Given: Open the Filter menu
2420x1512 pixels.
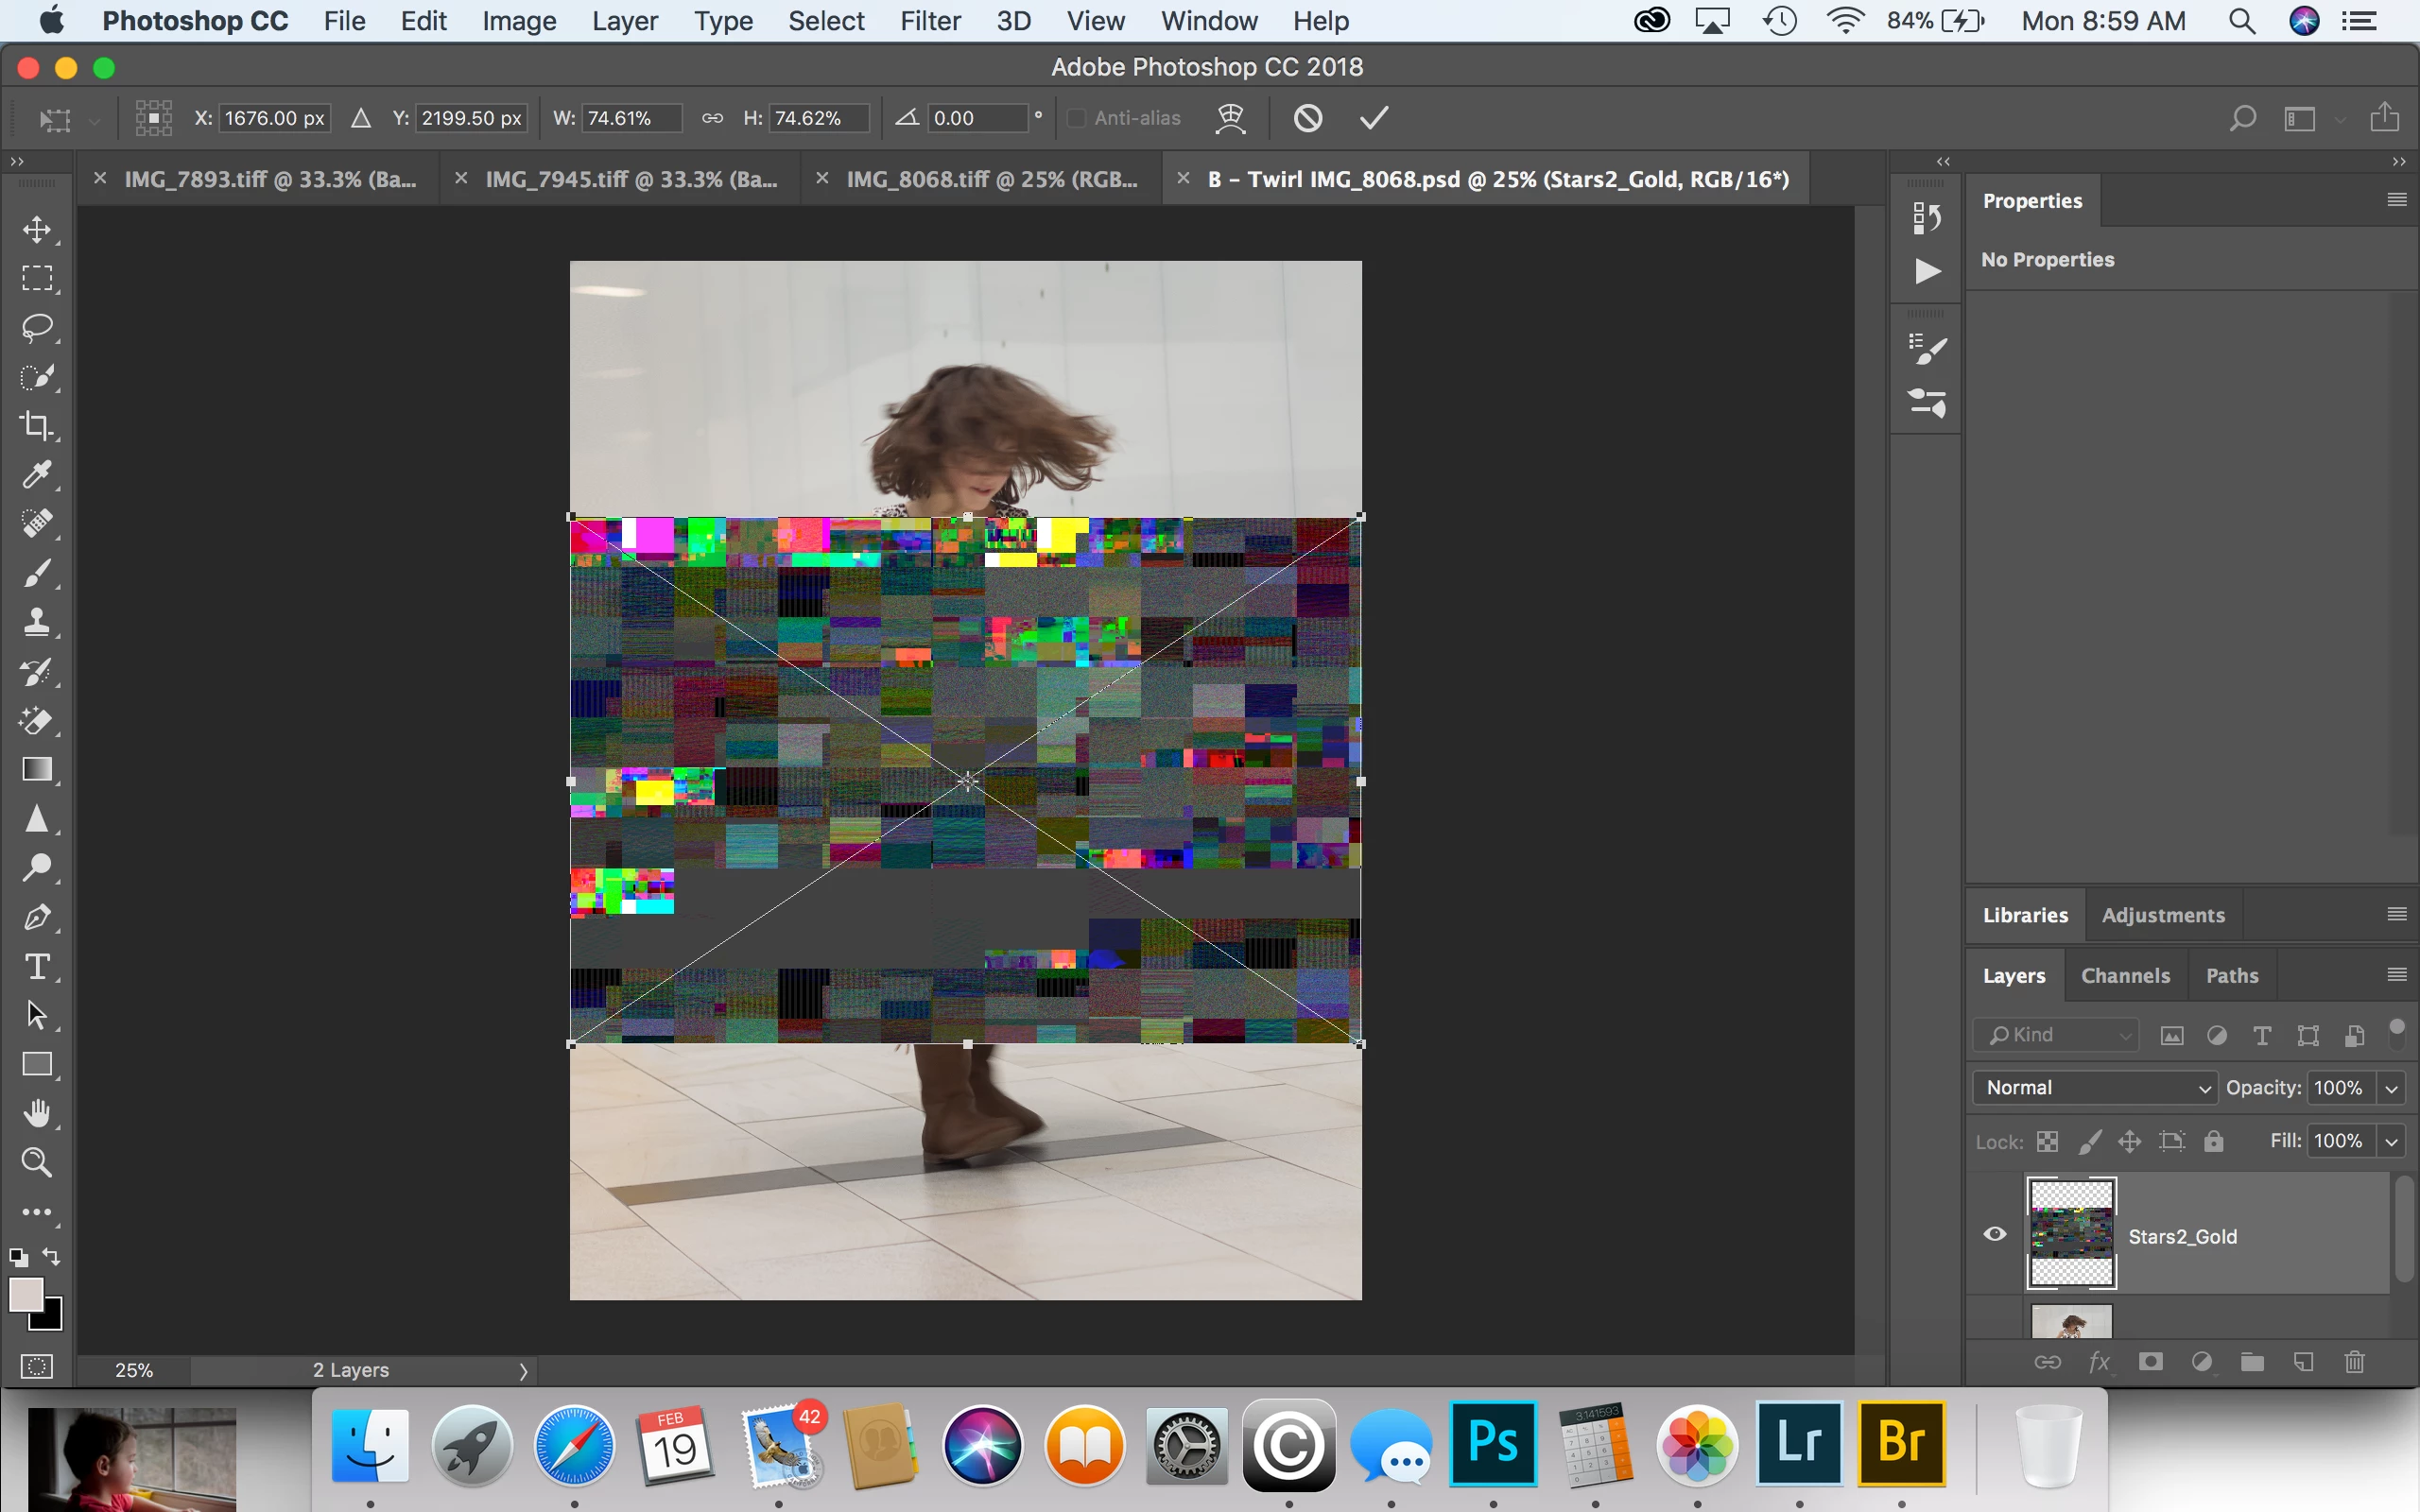Looking at the screenshot, I should pyautogui.click(x=929, y=21).
